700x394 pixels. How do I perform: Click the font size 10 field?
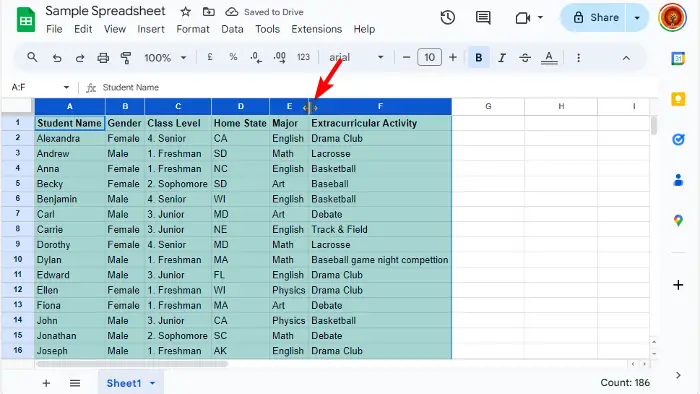[429, 57]
